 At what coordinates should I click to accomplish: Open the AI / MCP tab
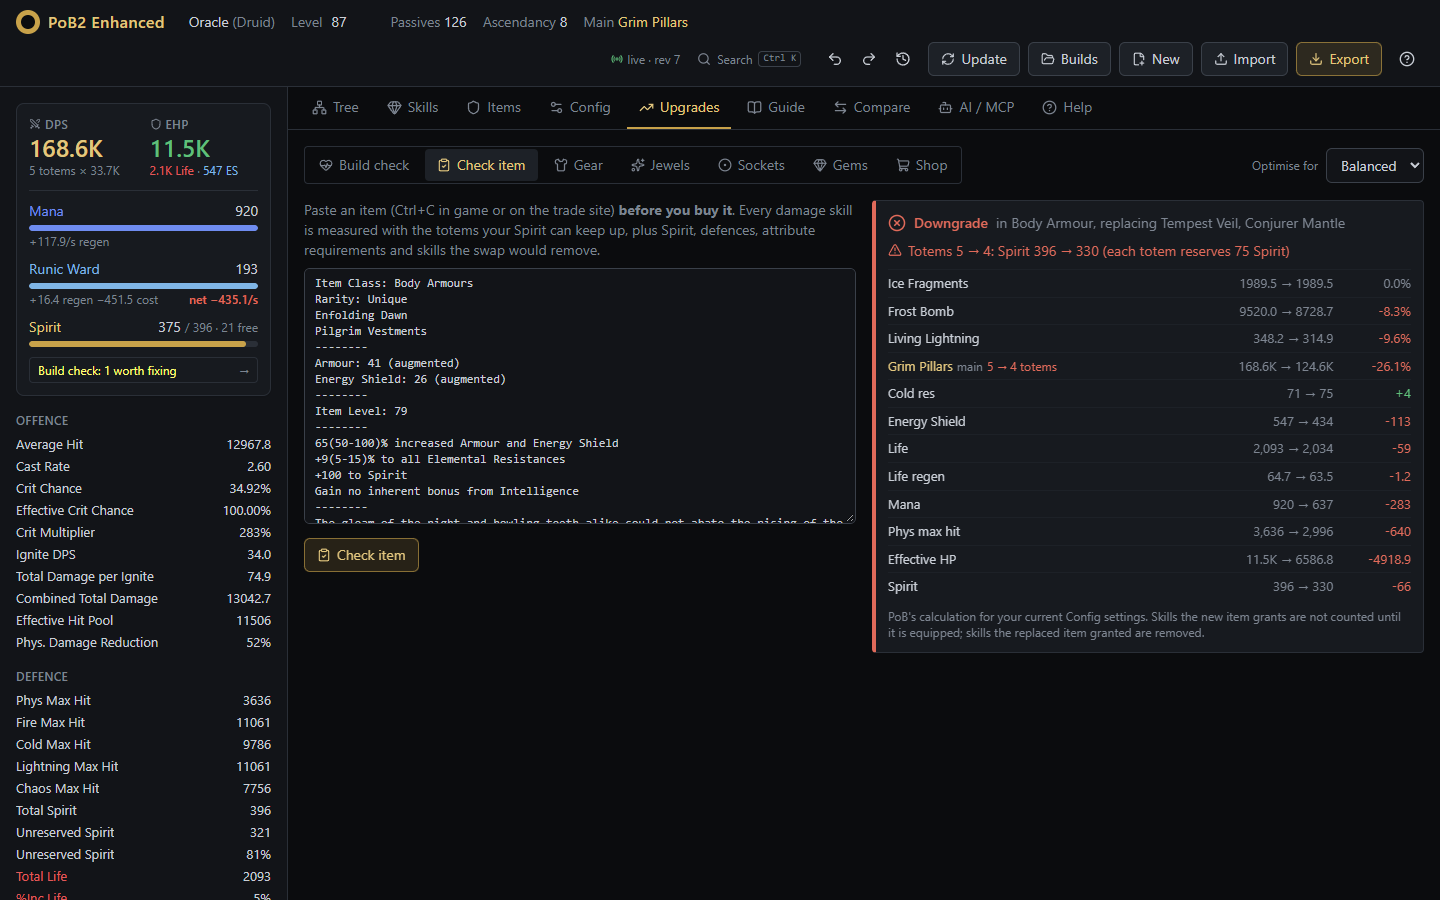point(976,107)
